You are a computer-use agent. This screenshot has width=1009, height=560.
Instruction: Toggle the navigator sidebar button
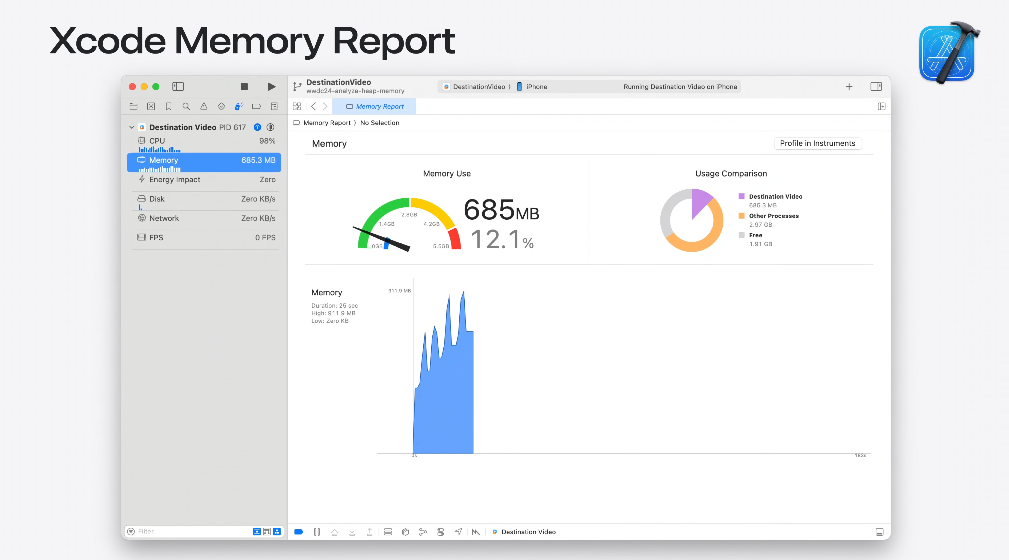[178, 86]
